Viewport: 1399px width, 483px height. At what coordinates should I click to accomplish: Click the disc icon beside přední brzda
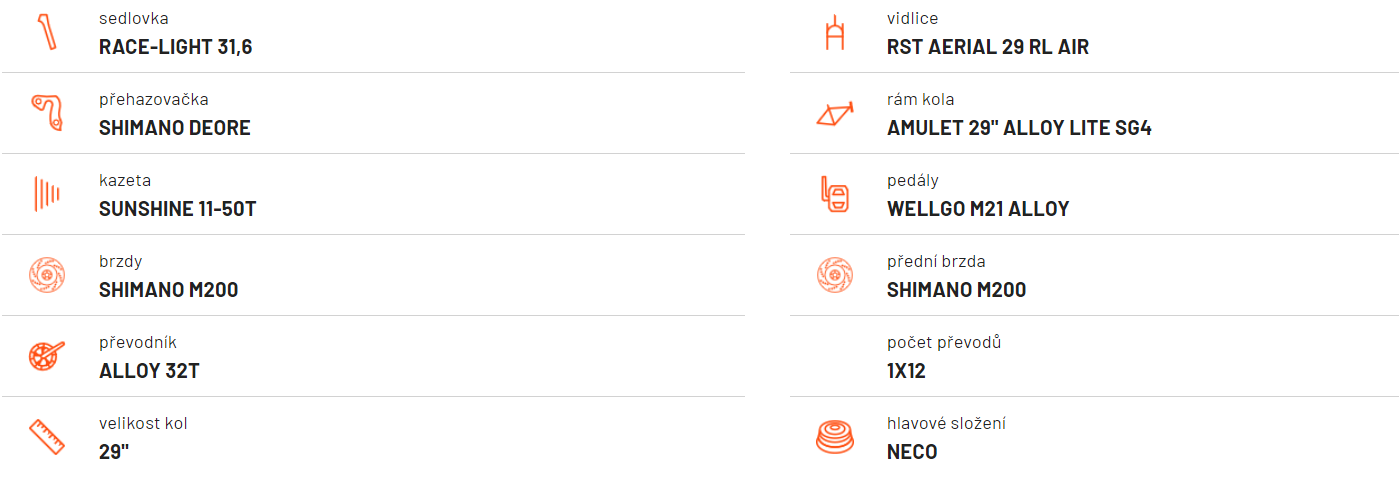click(835, 274)
